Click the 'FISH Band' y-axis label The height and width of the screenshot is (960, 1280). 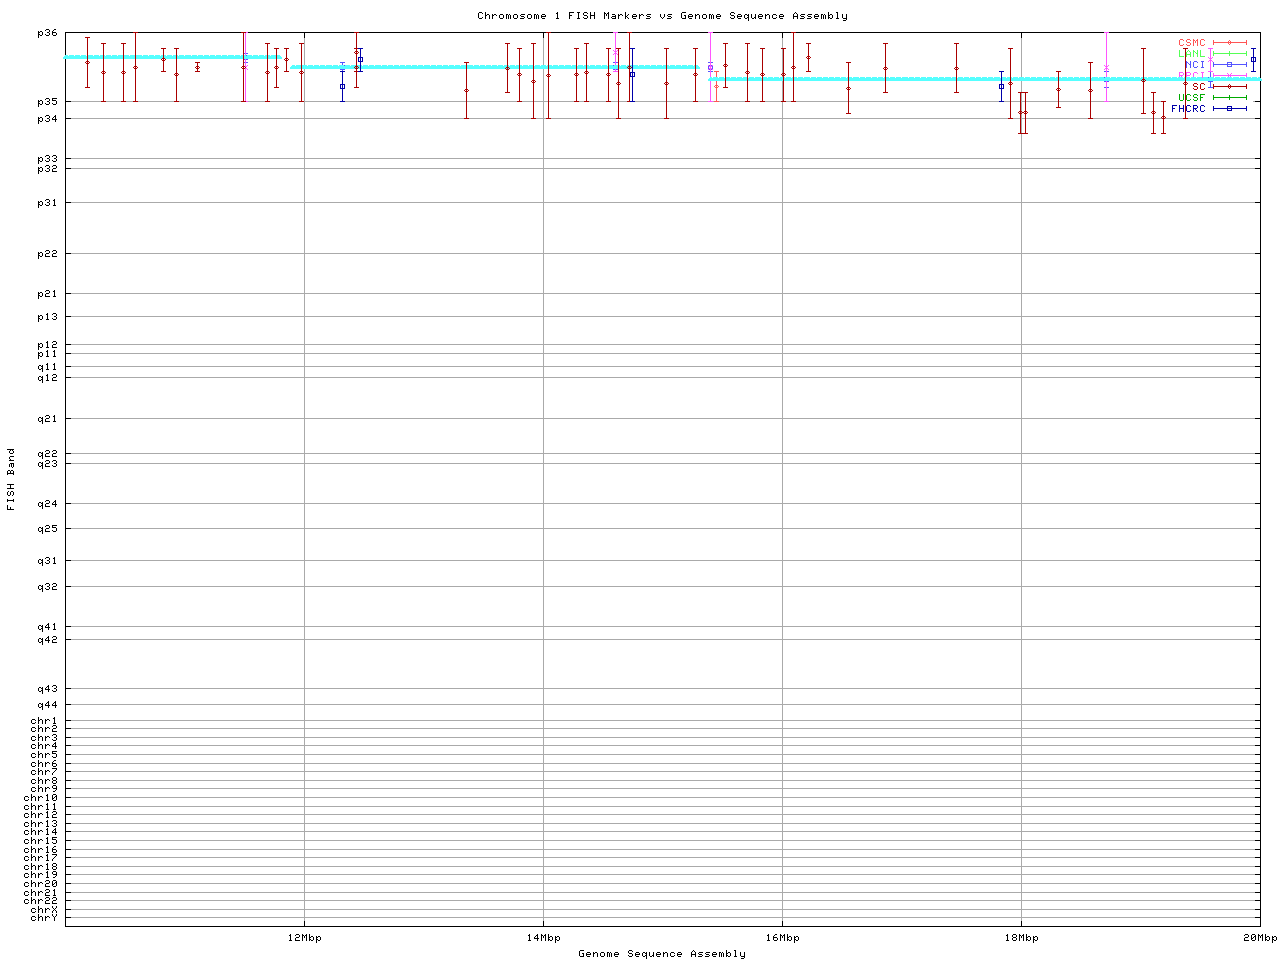tap(11, 479)
